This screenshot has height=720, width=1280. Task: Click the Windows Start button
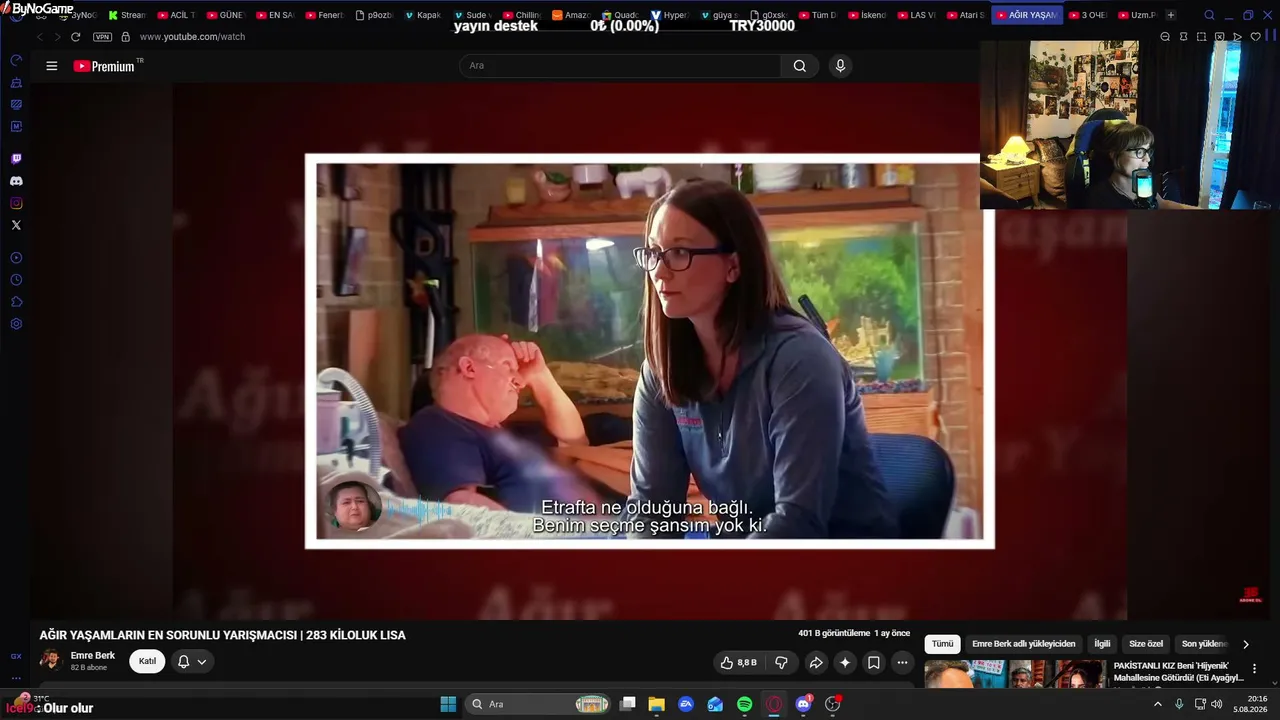pos(448,704)
